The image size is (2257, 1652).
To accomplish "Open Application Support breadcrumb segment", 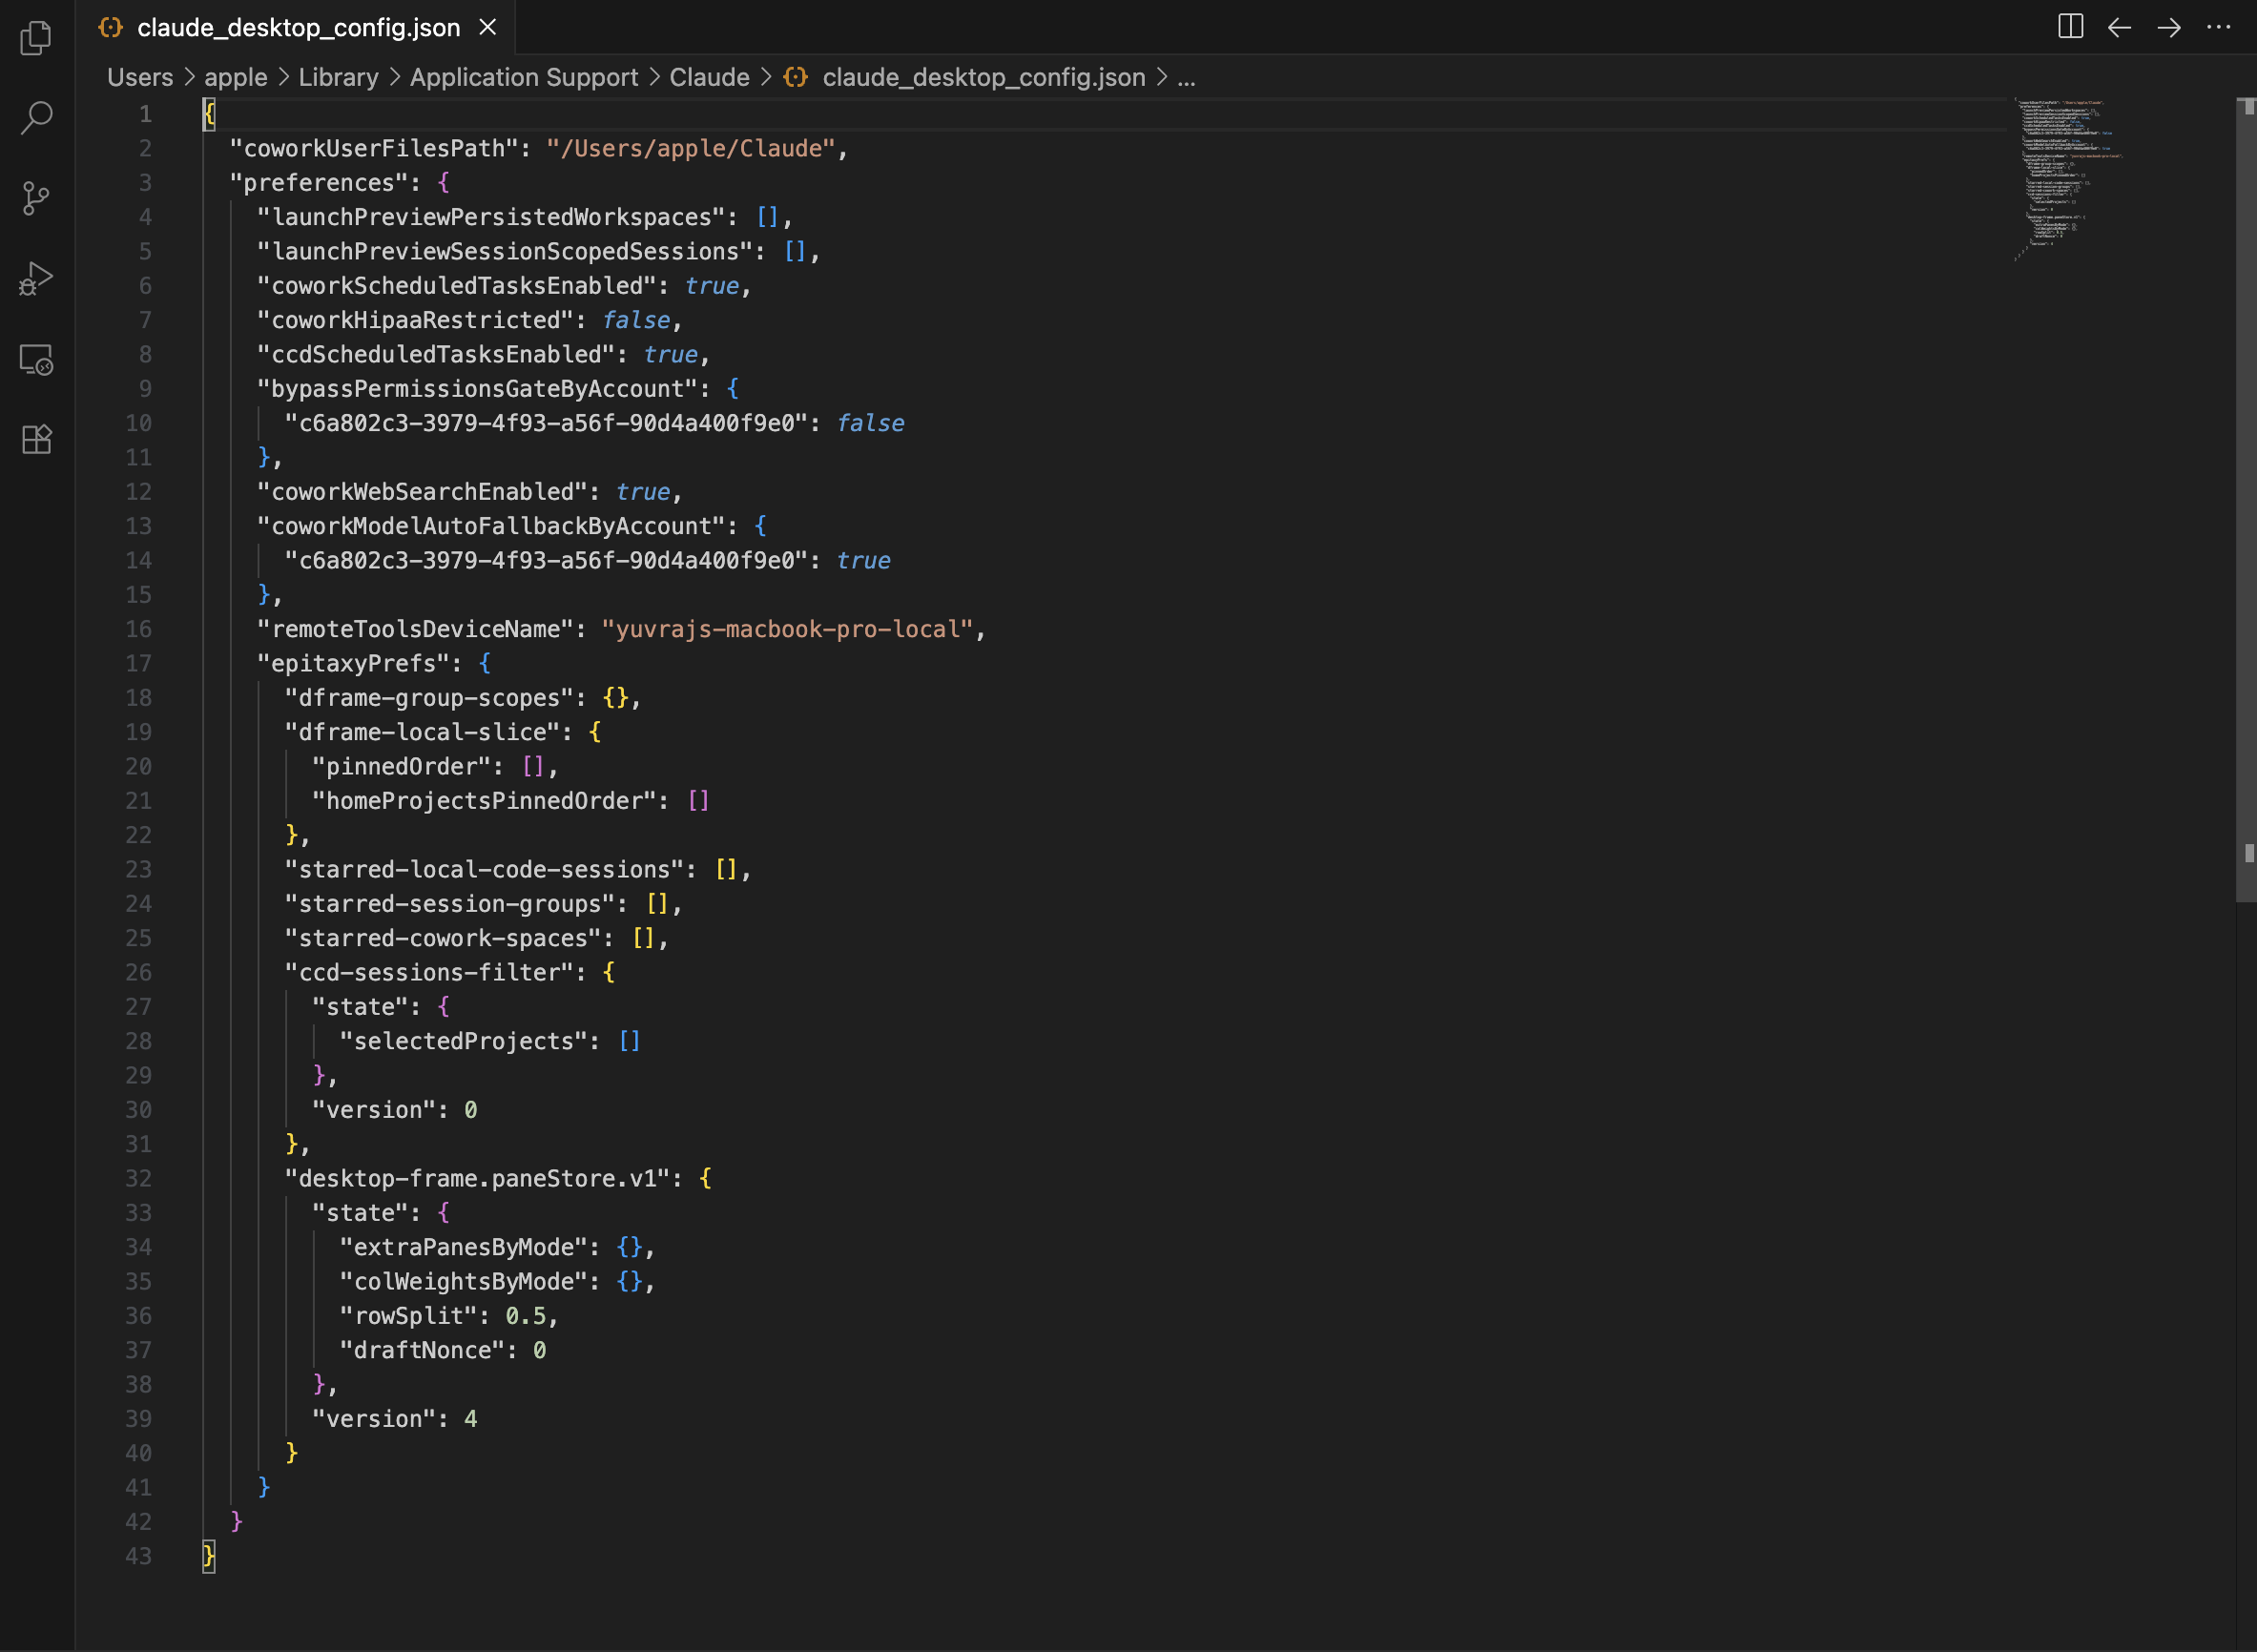I will coord(524,77).
